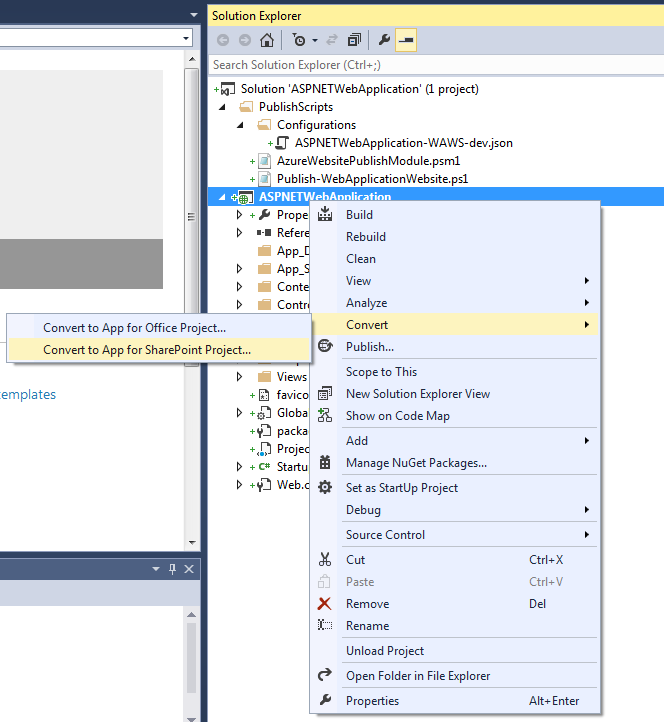Select Convert to App for SharePoint Project...
664x722 pixels.
tap(159, 350)
